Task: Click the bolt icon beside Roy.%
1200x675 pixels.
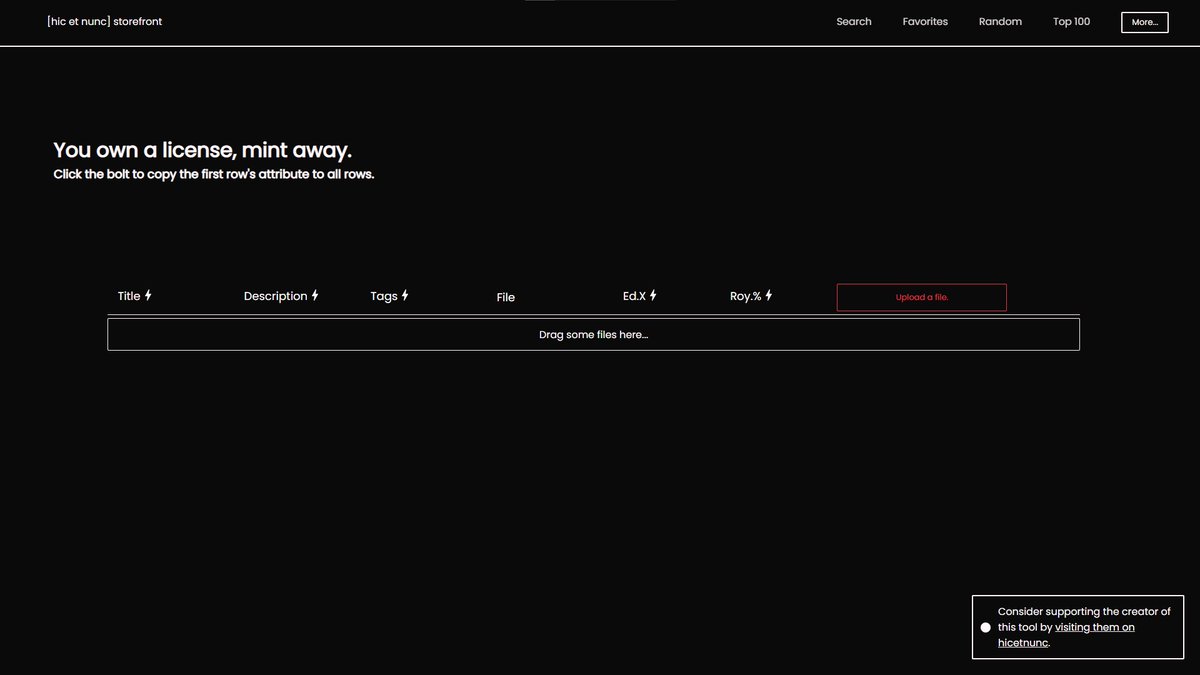Action: 769,295
